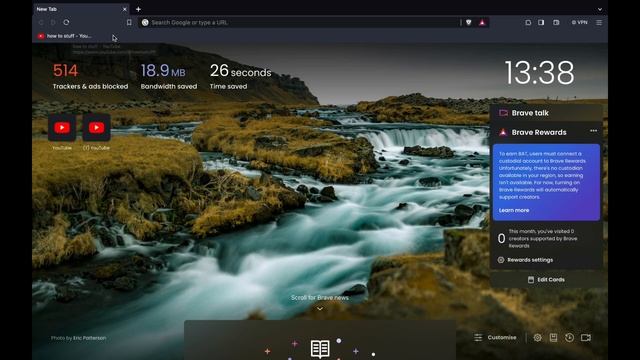Click the Brave News book icon

pos(320,349)
